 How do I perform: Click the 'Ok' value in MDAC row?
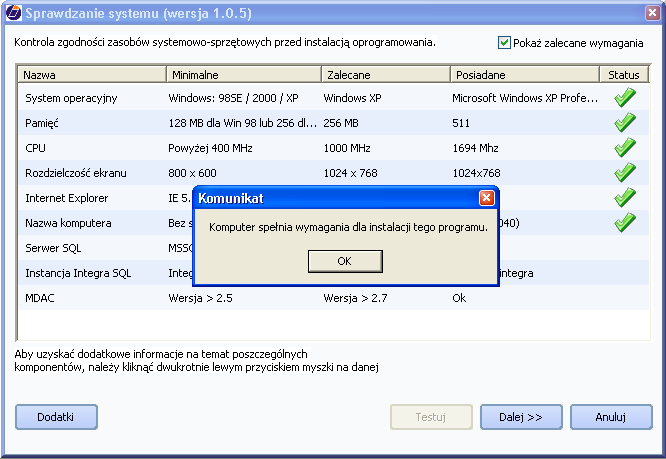click(459, 298)
